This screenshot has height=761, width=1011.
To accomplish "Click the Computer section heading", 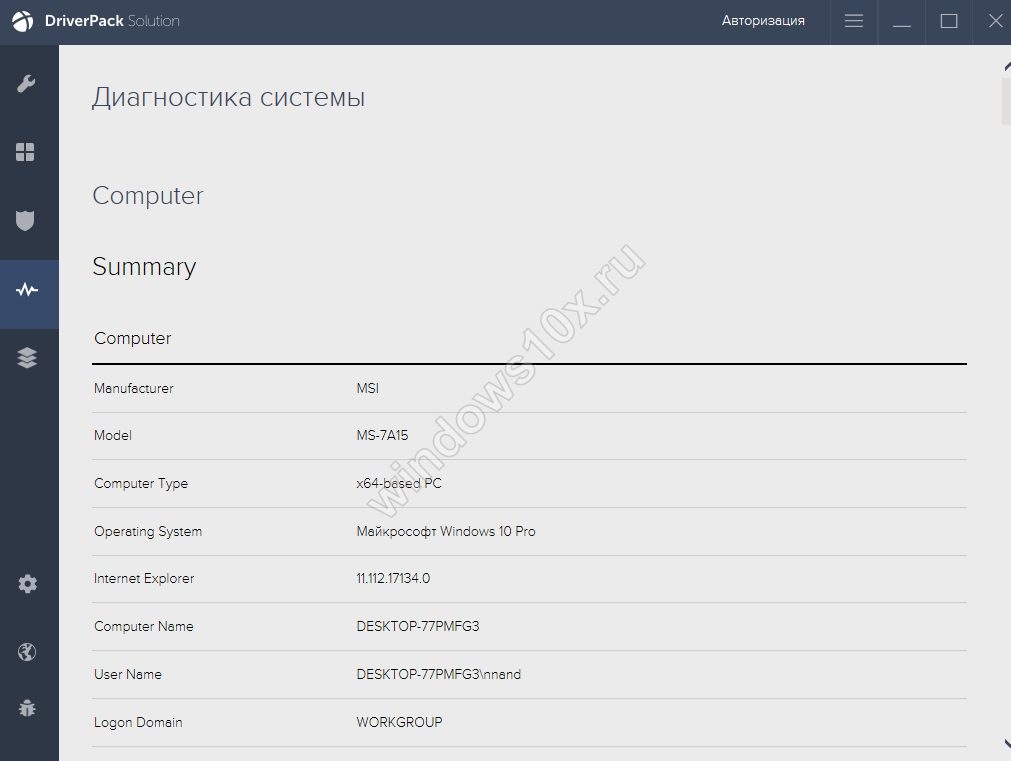I will coord(148,196).
